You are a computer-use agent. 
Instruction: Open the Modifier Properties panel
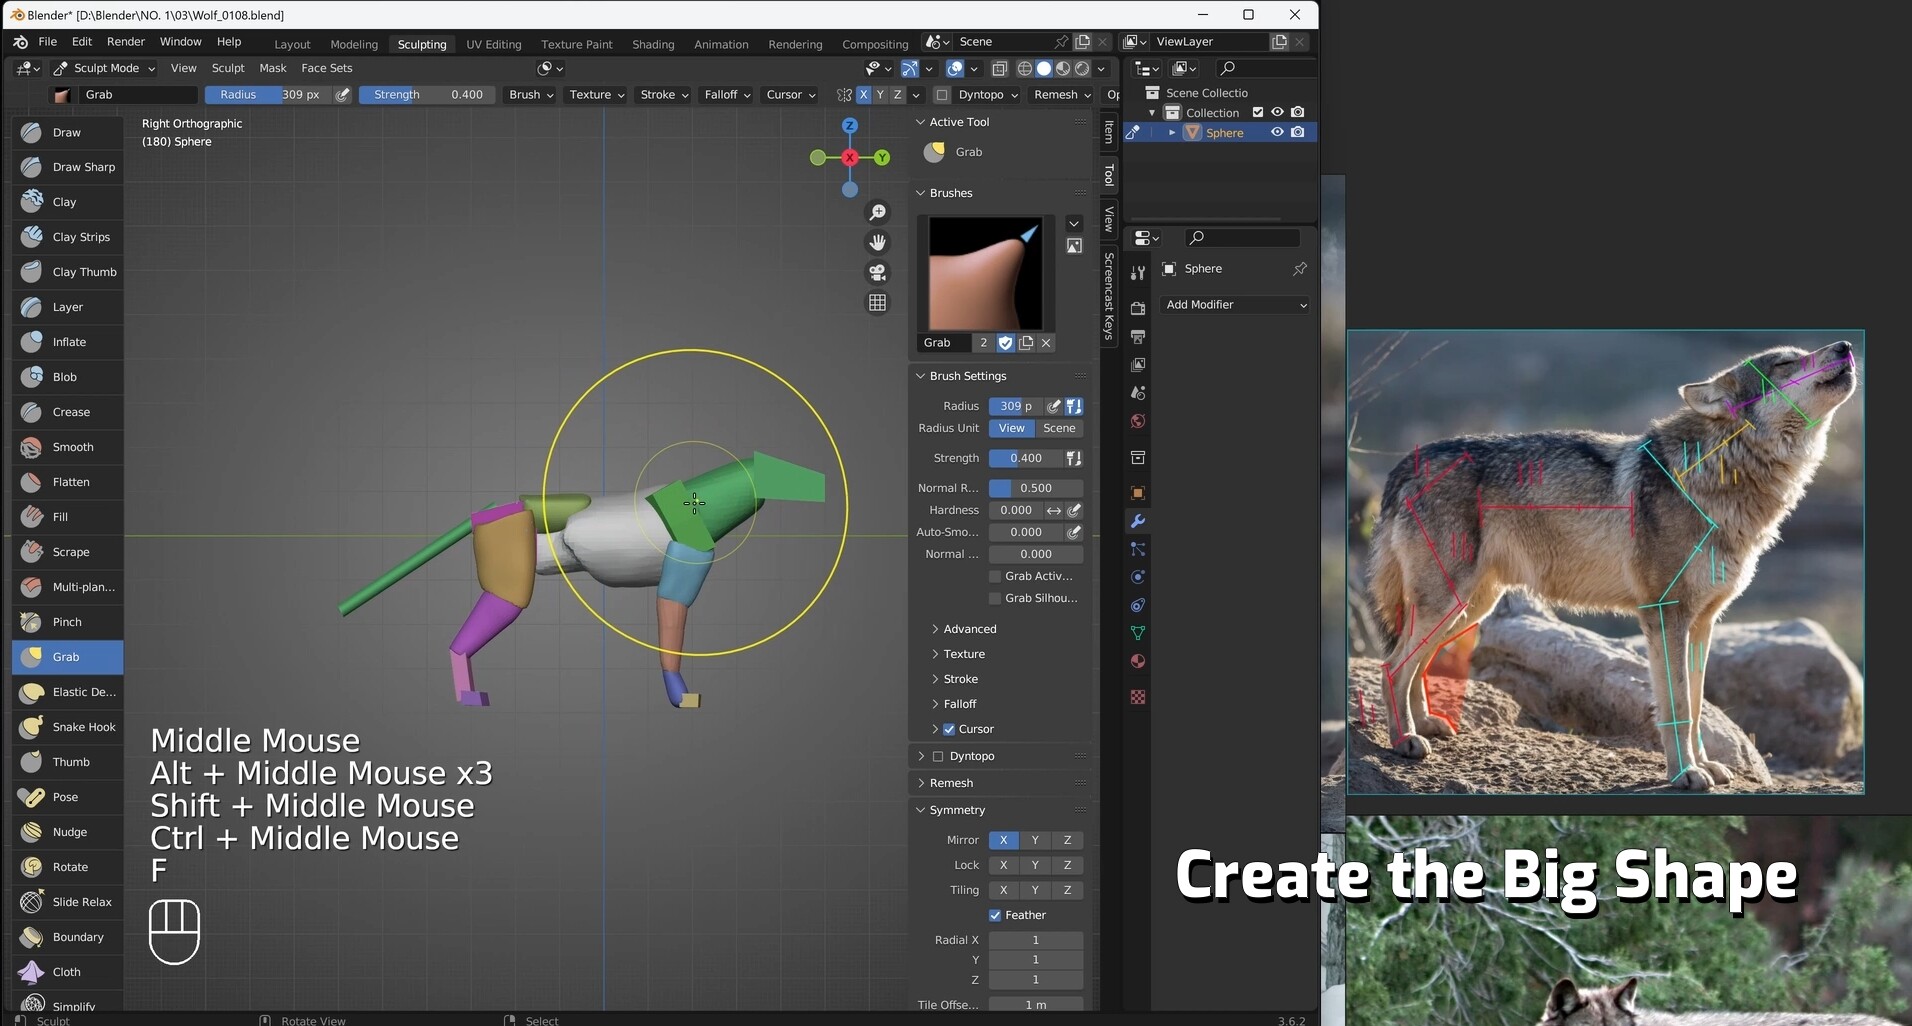(x=1137, y=521)
